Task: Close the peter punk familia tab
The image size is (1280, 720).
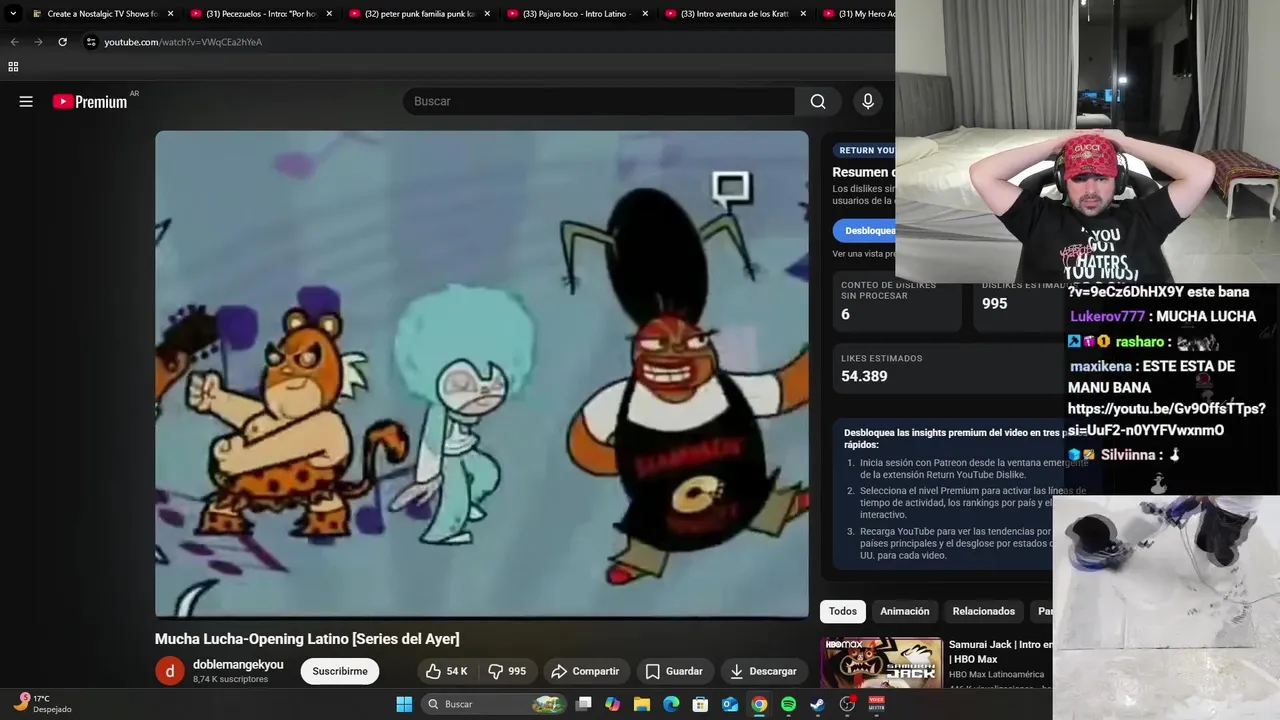Action: click(x=487, y=14)
